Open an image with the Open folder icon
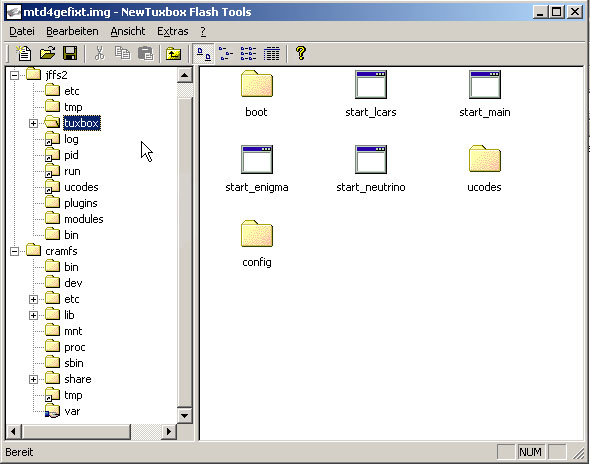The image size is (590, 464). [x=47, y=53]
